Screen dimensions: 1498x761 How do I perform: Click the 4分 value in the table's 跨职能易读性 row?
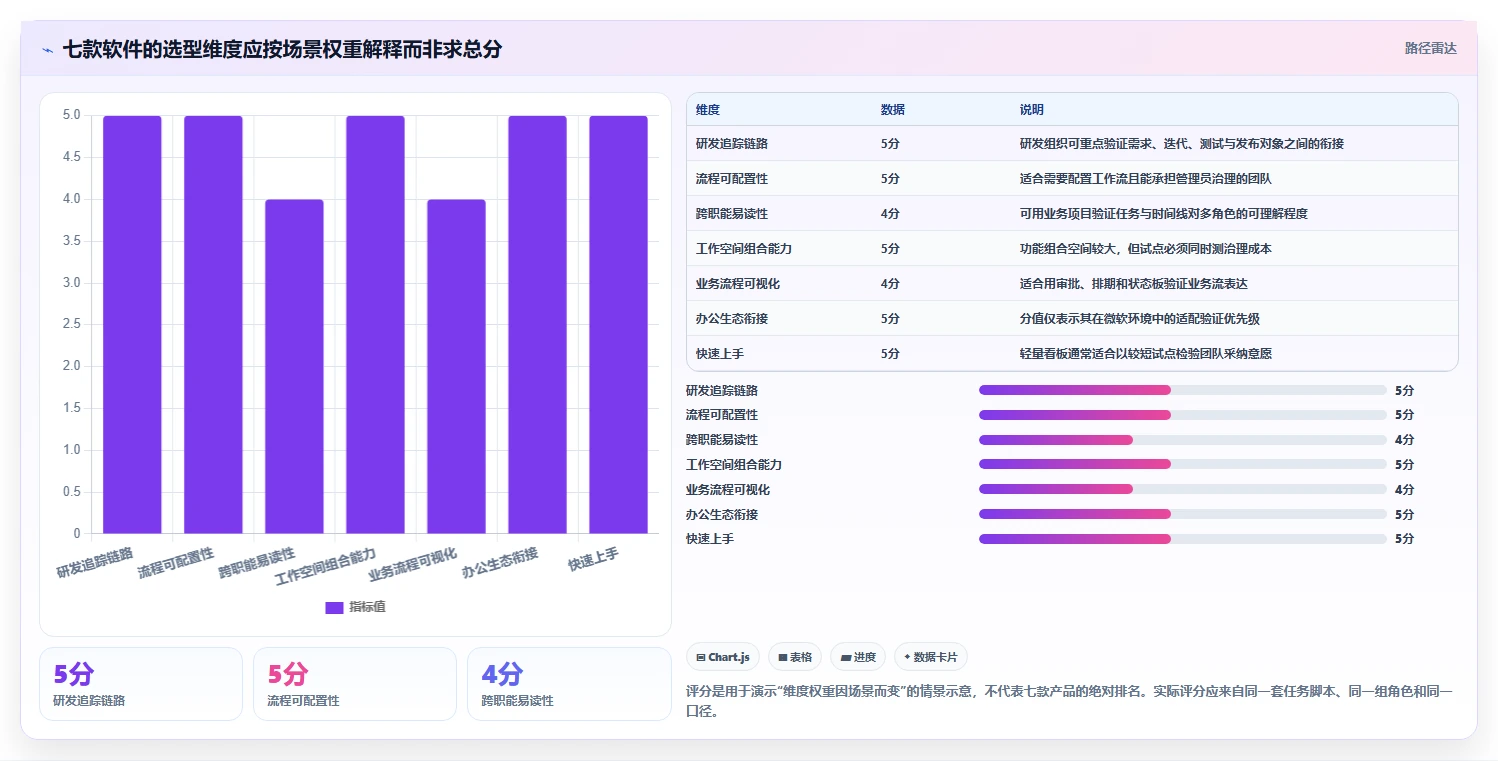point(890,214)
